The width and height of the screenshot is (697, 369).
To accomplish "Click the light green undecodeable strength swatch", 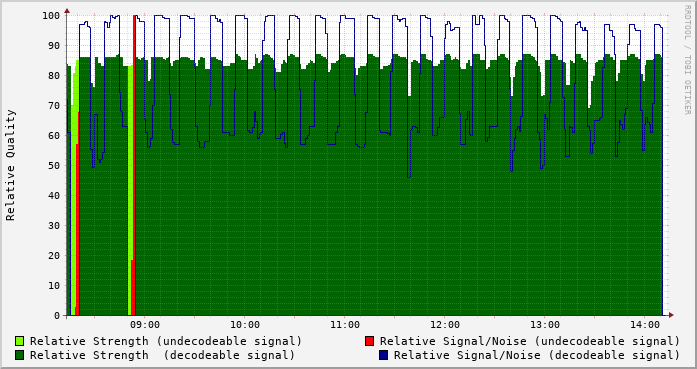I will click(20, 341).
